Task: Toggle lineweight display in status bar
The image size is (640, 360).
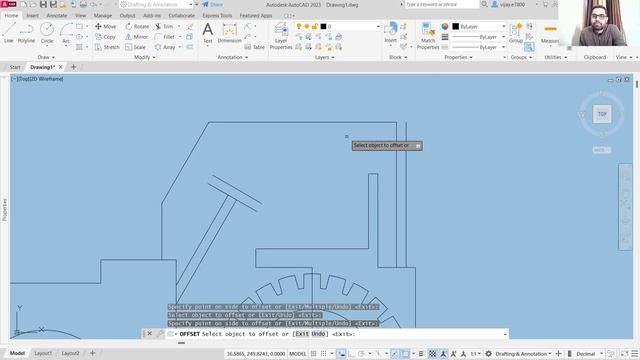Action: click(421, 353)
